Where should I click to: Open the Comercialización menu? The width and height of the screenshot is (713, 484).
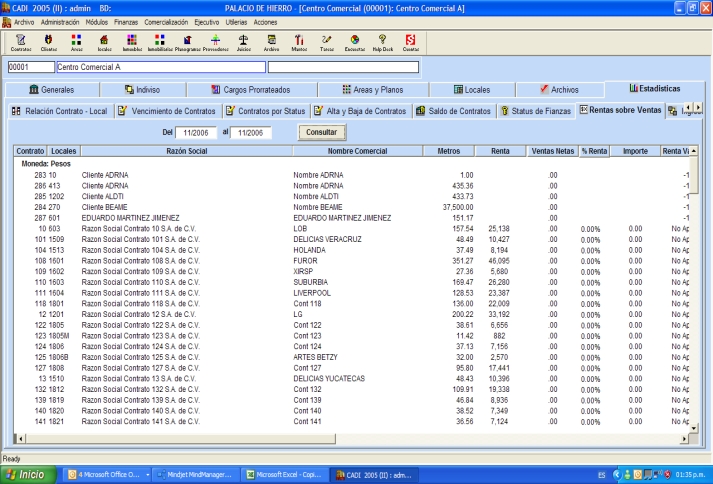click(x=175, y=20)
